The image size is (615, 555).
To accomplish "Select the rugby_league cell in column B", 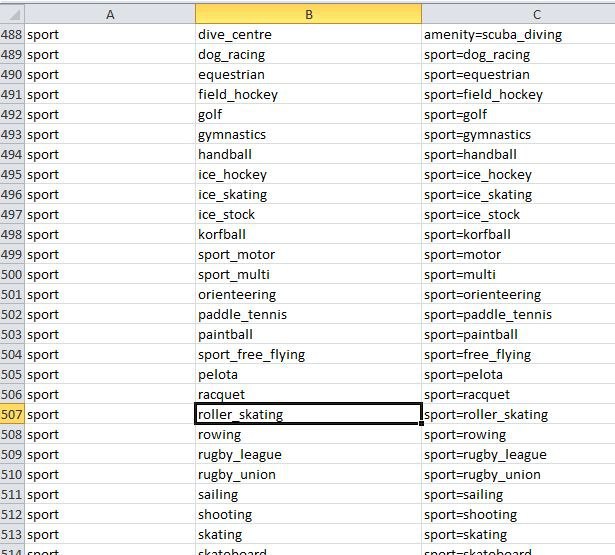I will [x=309, y=454].
